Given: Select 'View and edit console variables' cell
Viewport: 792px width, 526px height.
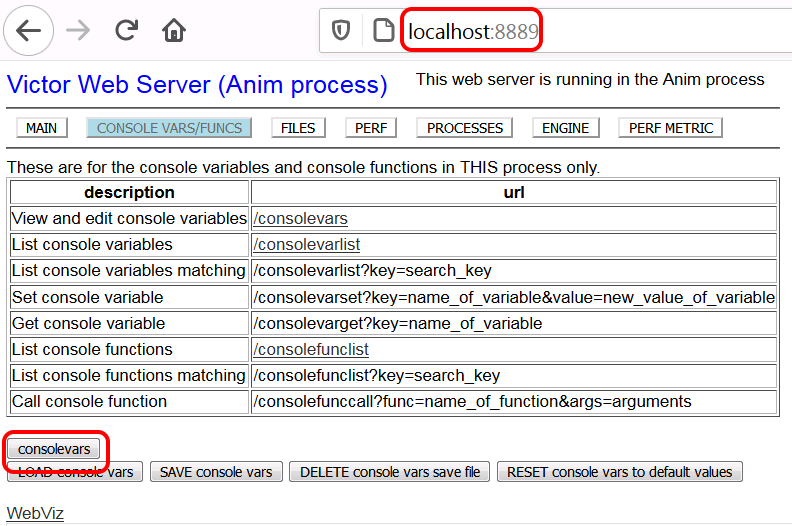Looking at the screenshot, I should click(x=129, y=219).
